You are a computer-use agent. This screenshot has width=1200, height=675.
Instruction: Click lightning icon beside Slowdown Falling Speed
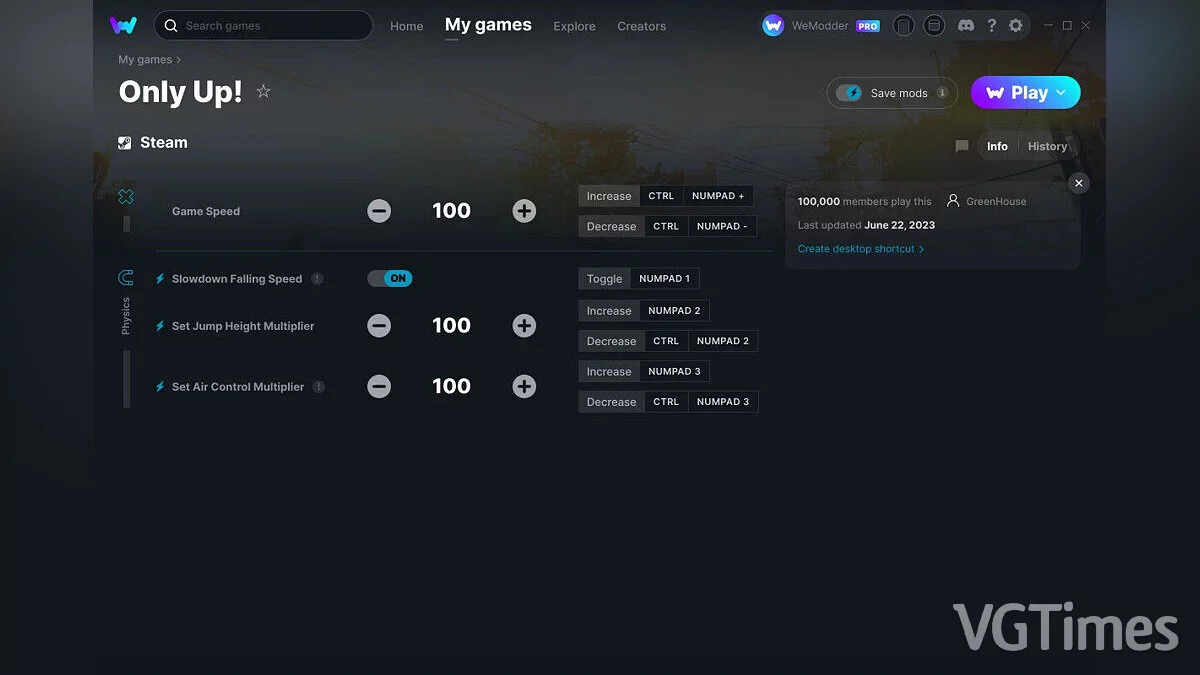160,279
